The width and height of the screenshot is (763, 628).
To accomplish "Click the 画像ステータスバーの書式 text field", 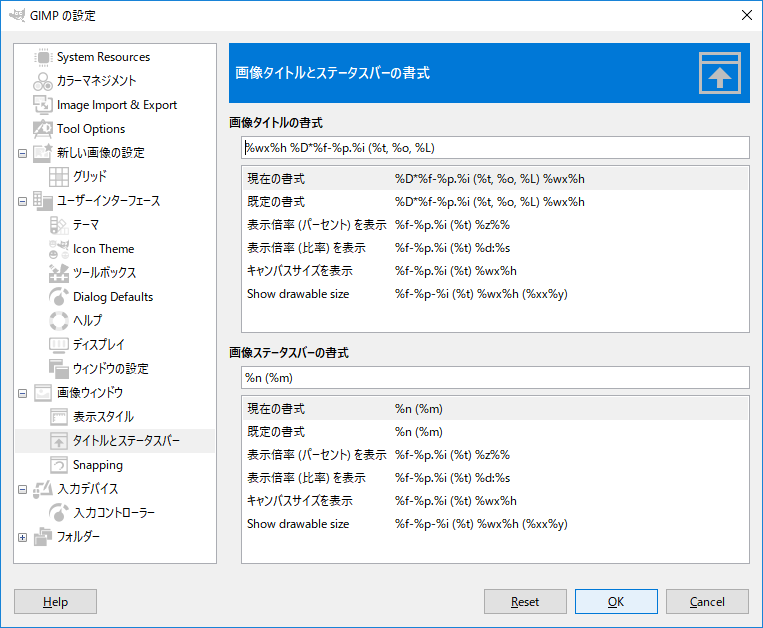I will click(x=495, y=377).
